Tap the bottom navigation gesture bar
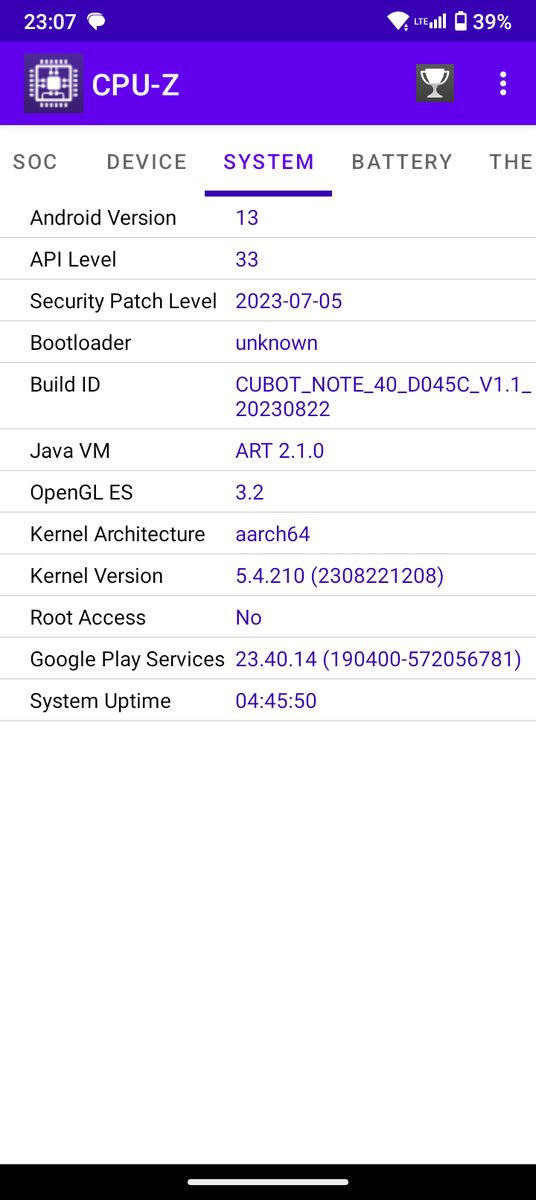 [x=268, y=1182]
